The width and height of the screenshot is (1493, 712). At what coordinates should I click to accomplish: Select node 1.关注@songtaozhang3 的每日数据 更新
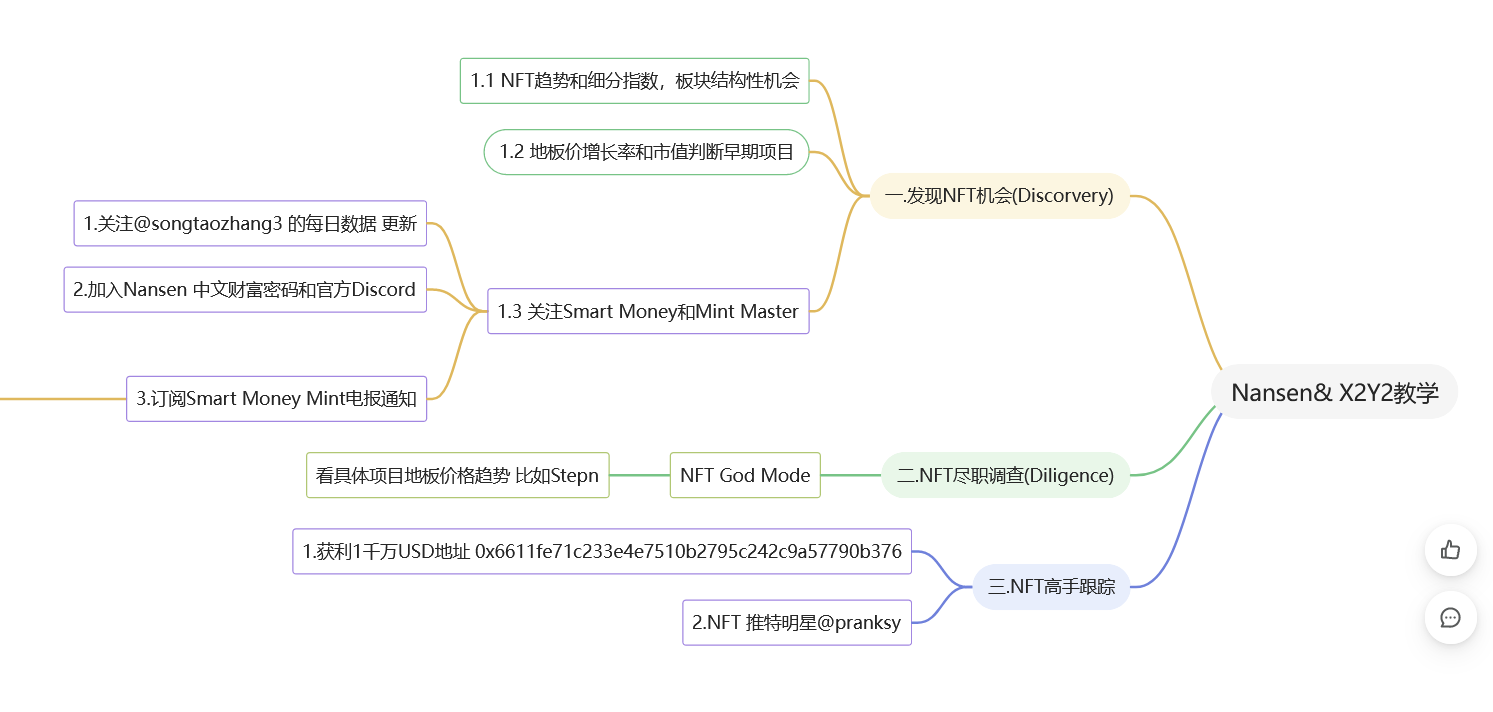pyautogui.click(x=250, y=223)
